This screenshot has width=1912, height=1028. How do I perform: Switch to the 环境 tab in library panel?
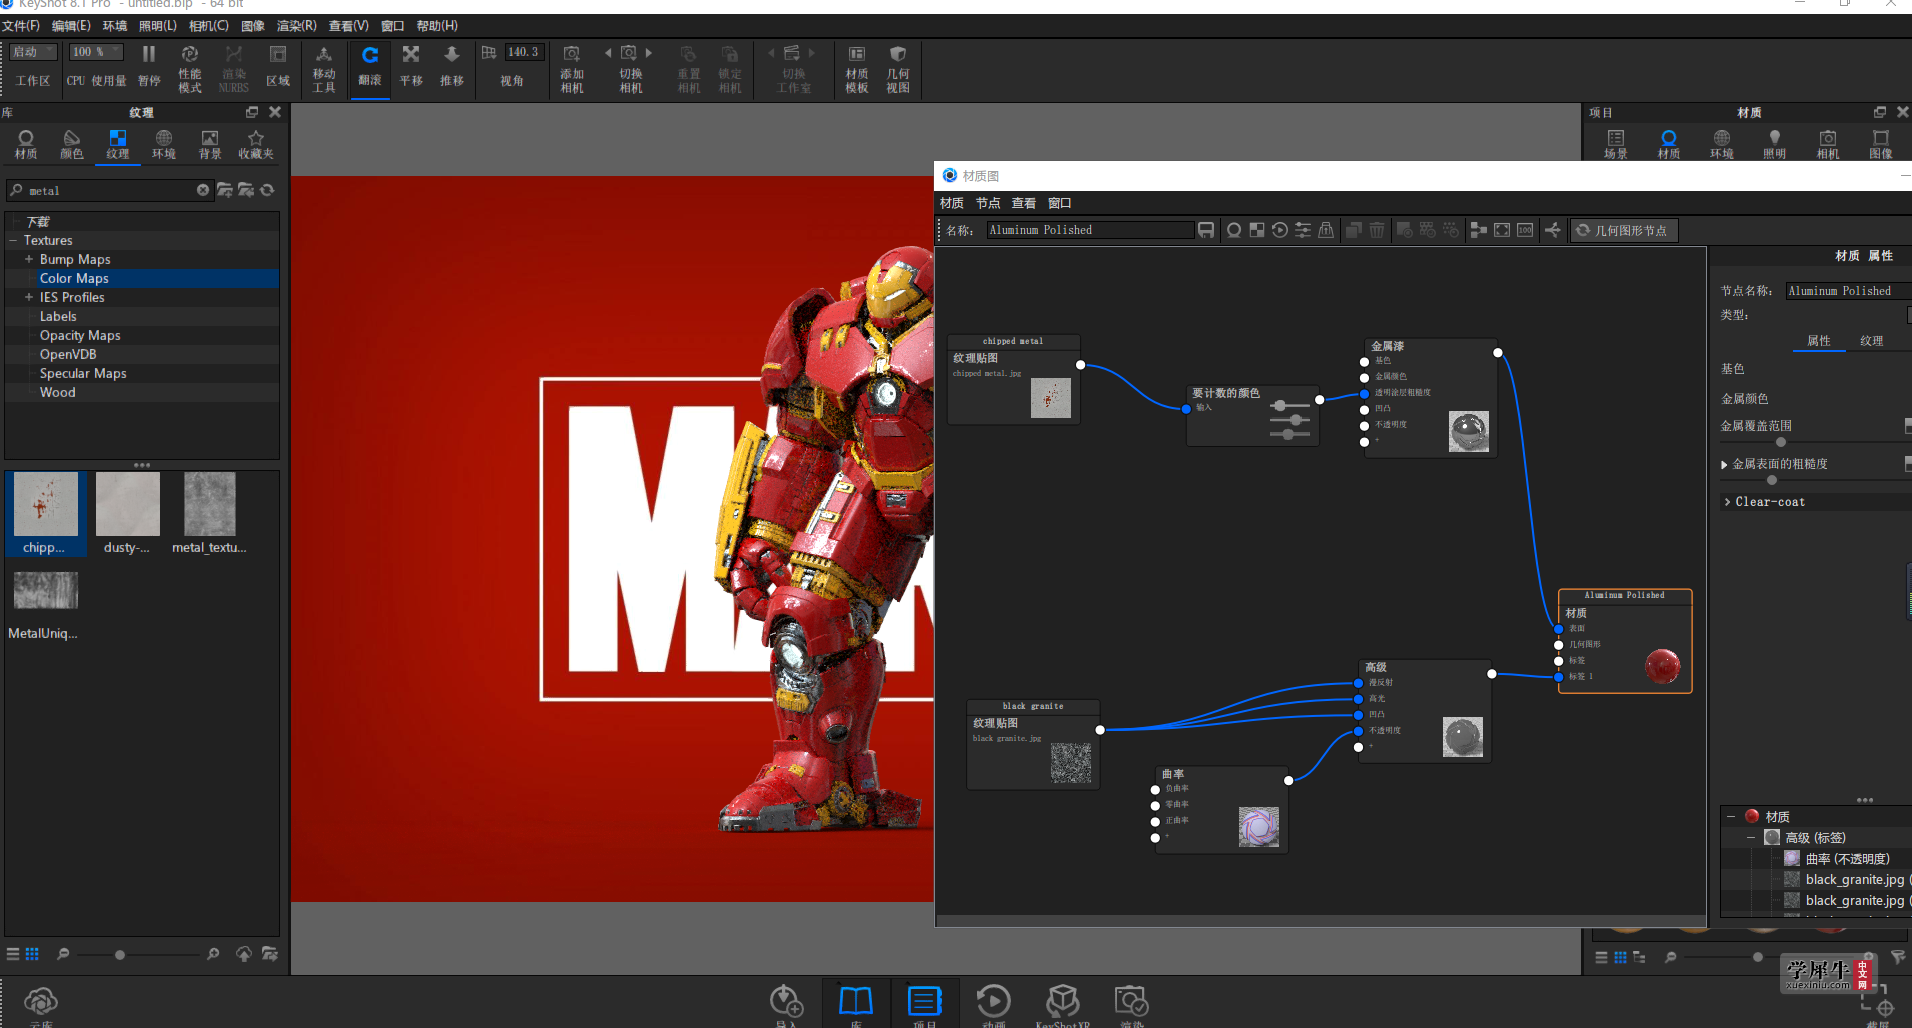click(164, 145)
